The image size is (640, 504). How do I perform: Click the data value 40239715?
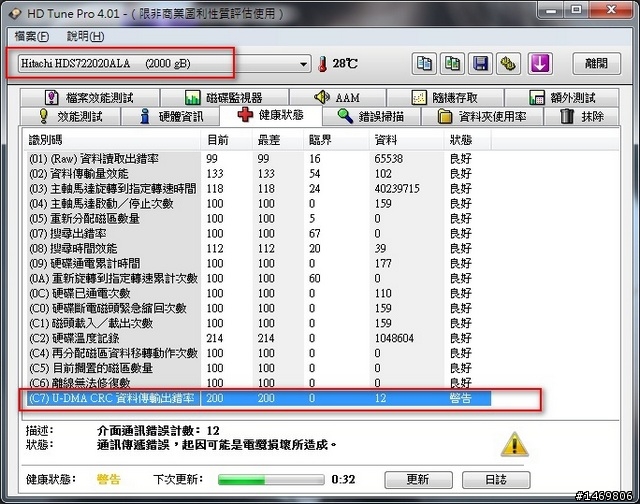coord(397,189)
